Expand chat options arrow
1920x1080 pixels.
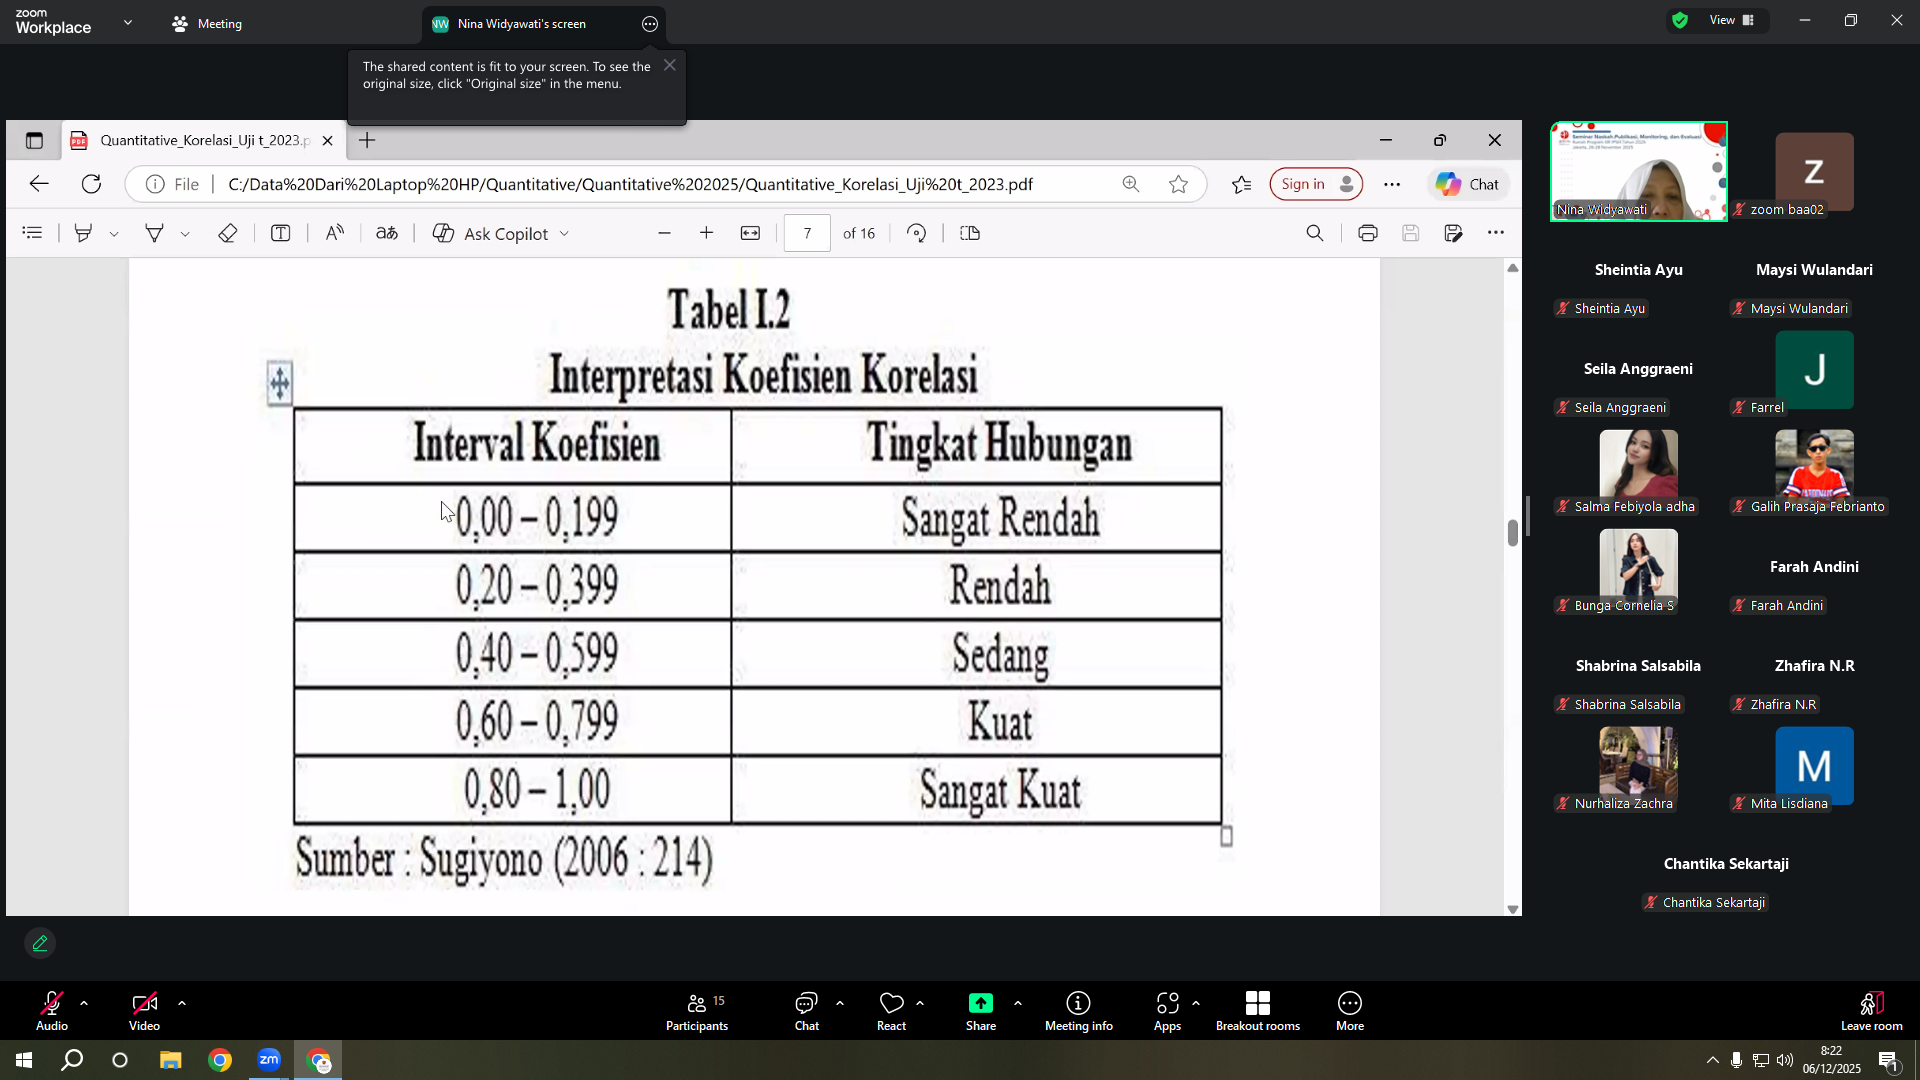(x=840, y=1003)
